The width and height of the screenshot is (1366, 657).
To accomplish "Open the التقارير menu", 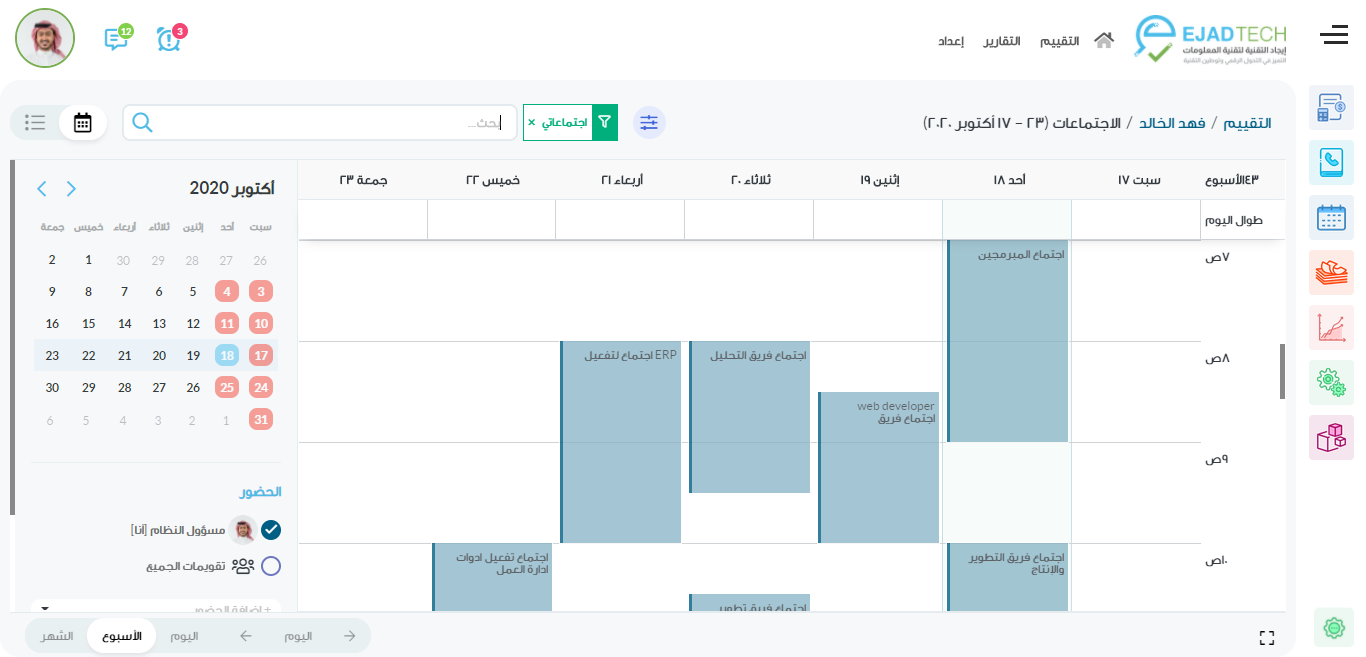I will (x=1001, y=41).
